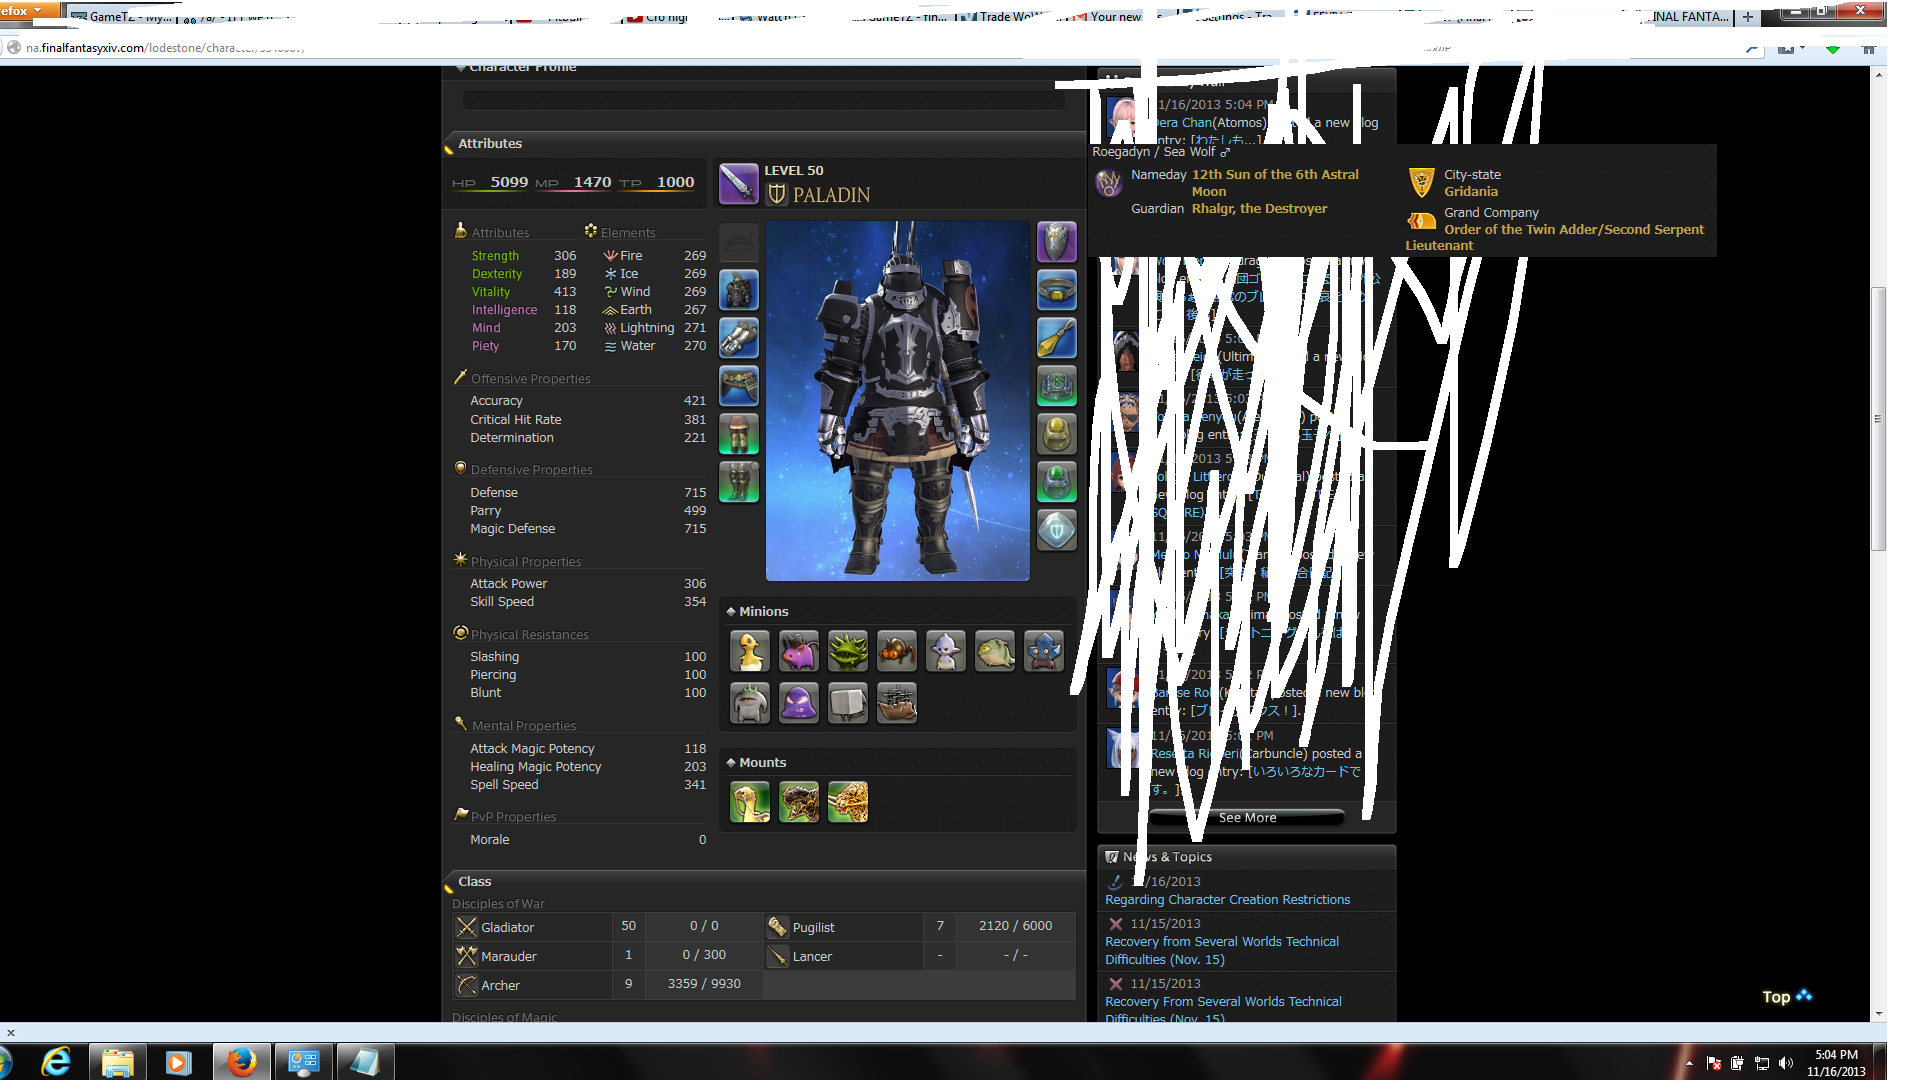Click the See More button

click(x=1247, y=817)
